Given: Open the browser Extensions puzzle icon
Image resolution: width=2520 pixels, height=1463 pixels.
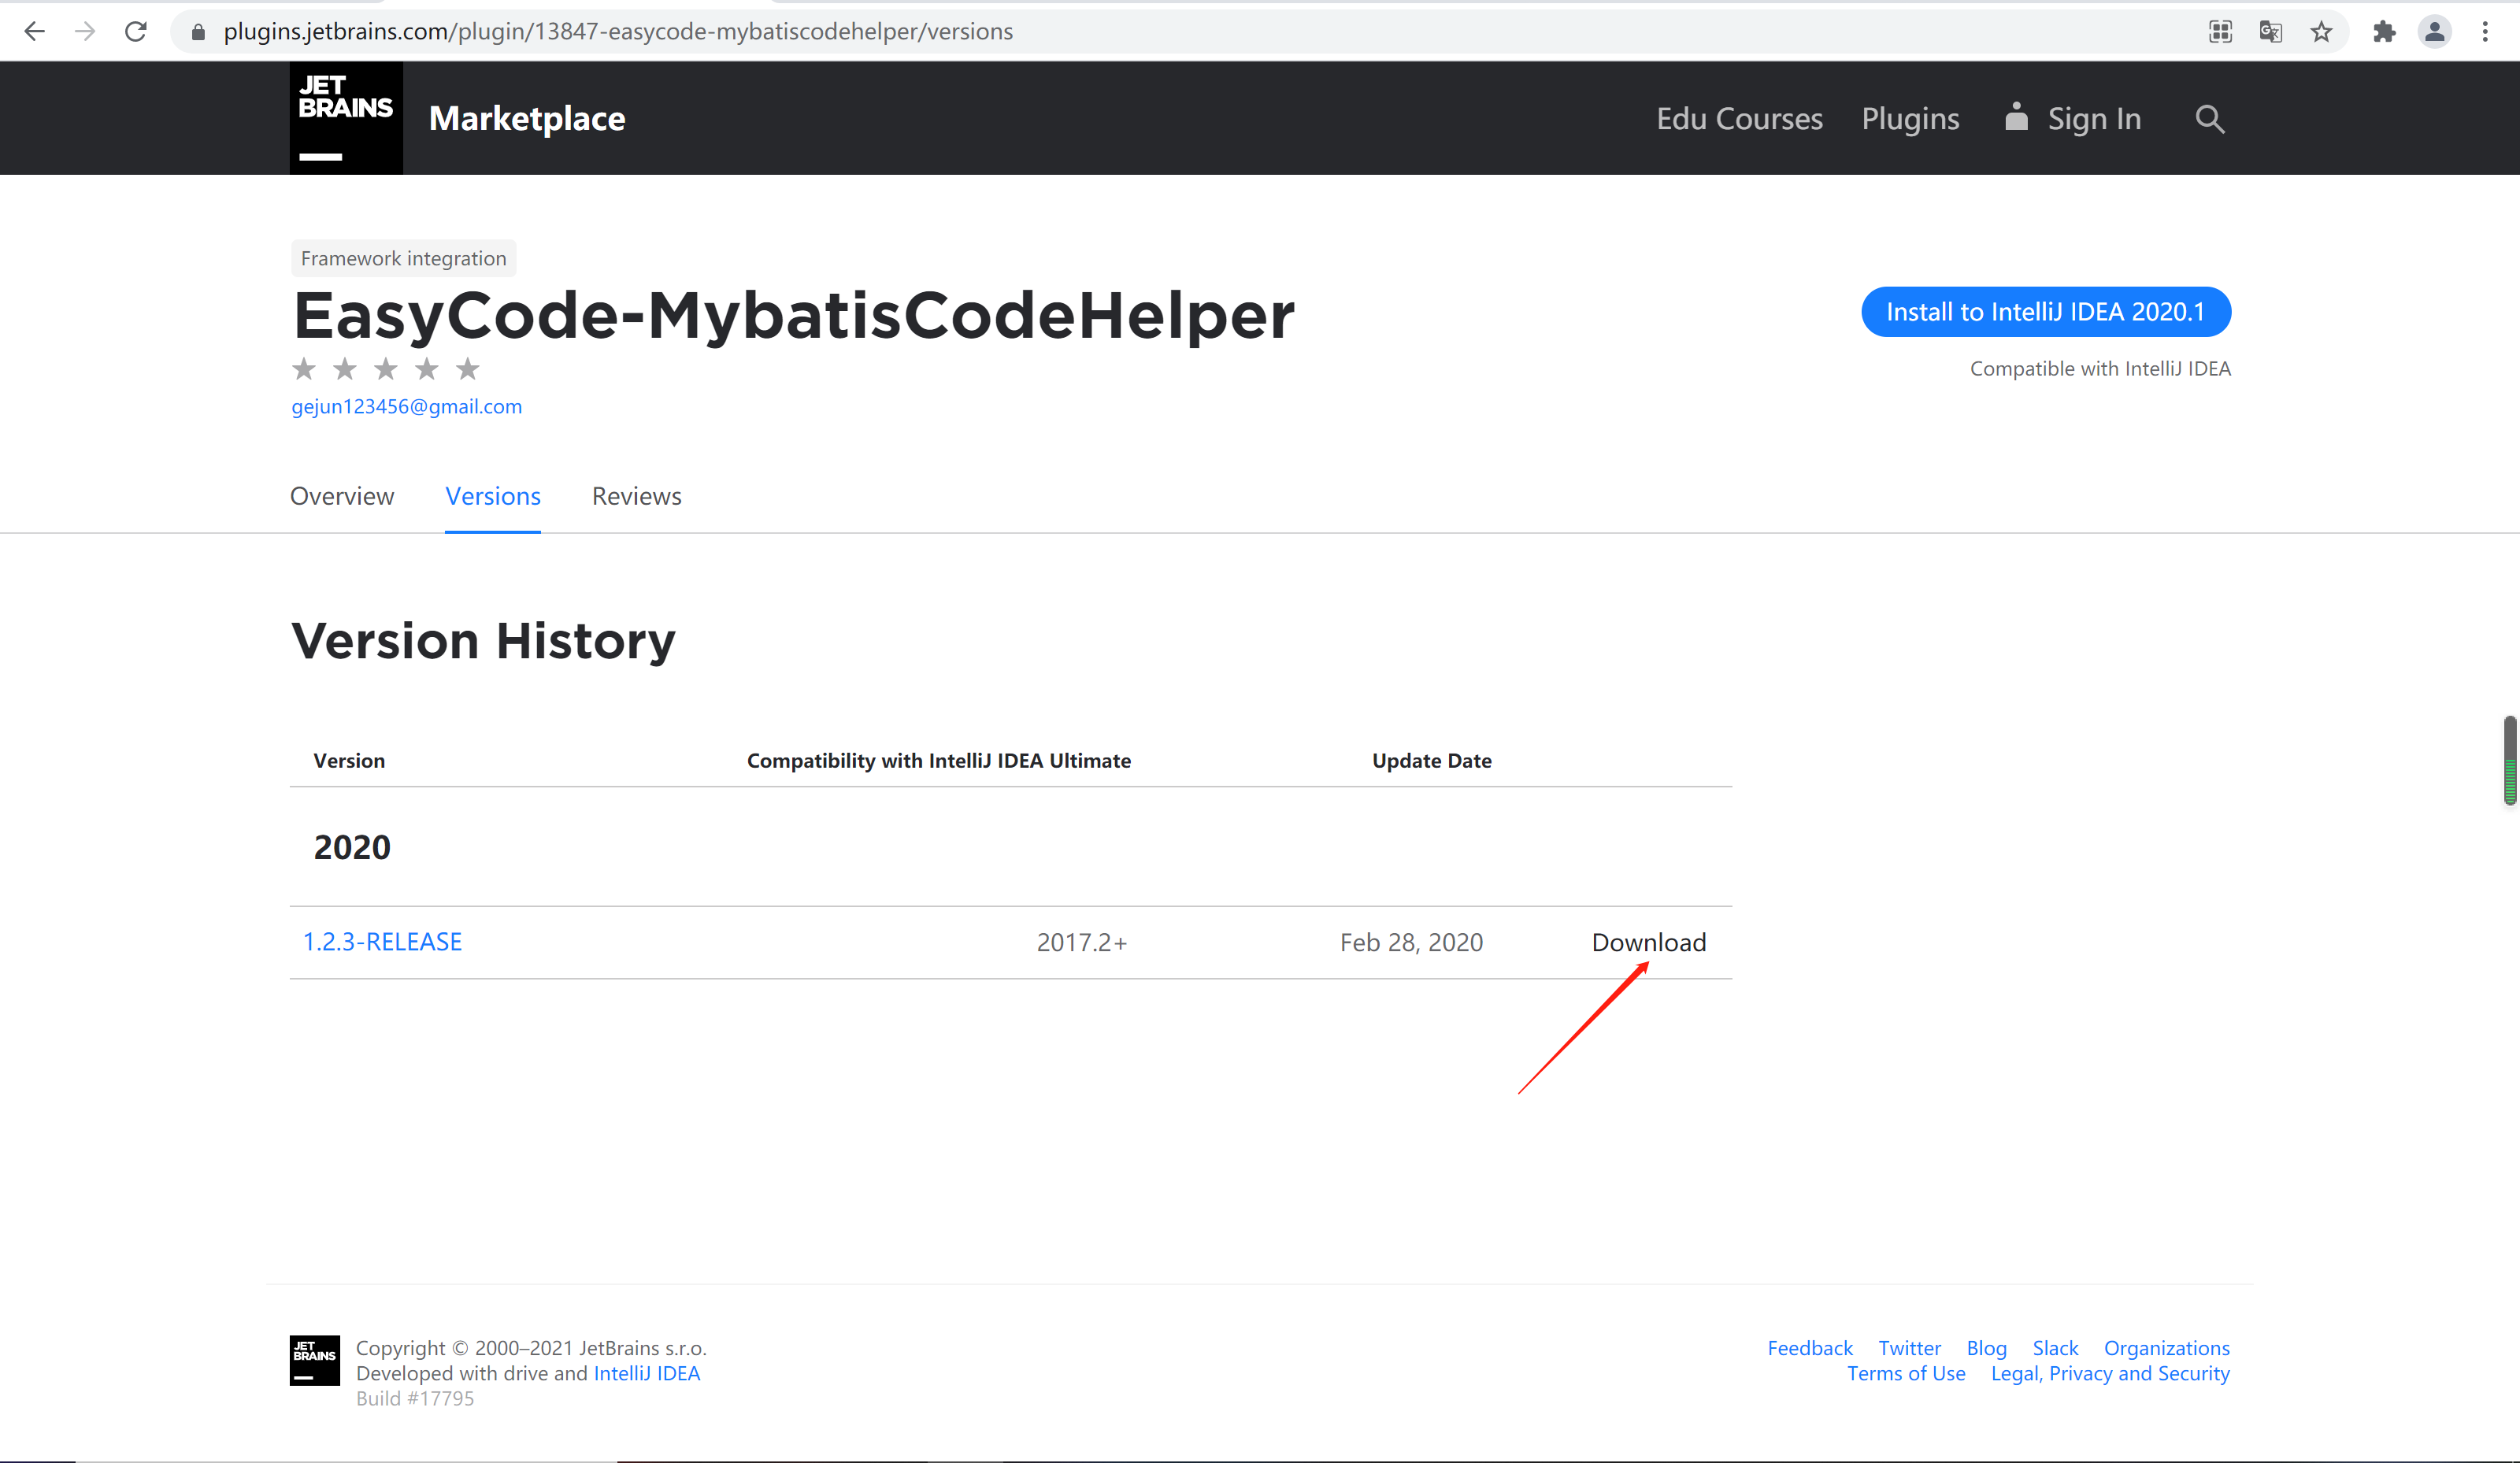Looking at the screenshot, I should 2384,31.
